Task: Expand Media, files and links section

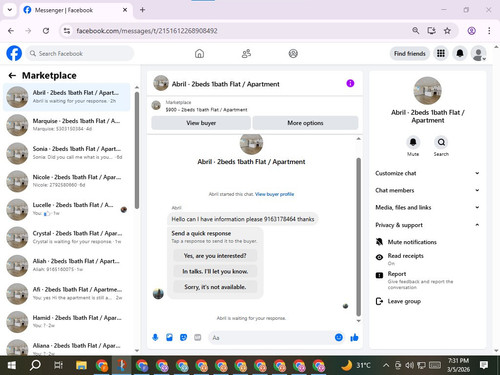Action: click(428, 207)
